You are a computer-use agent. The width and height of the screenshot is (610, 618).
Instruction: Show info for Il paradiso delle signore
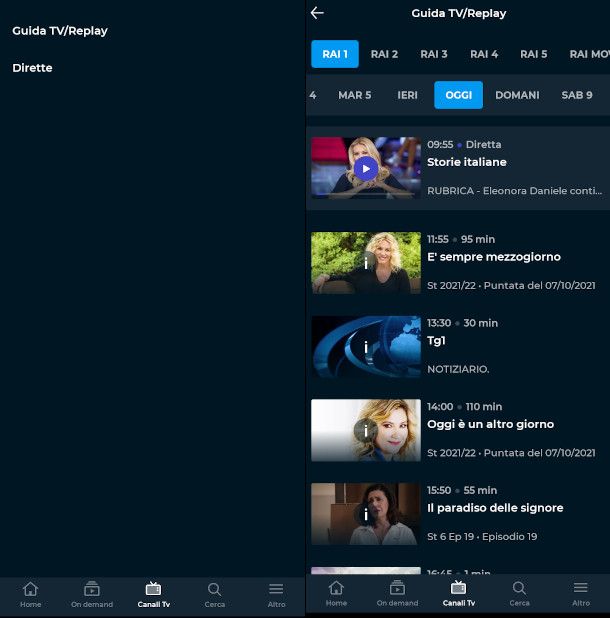pos(366,514)
